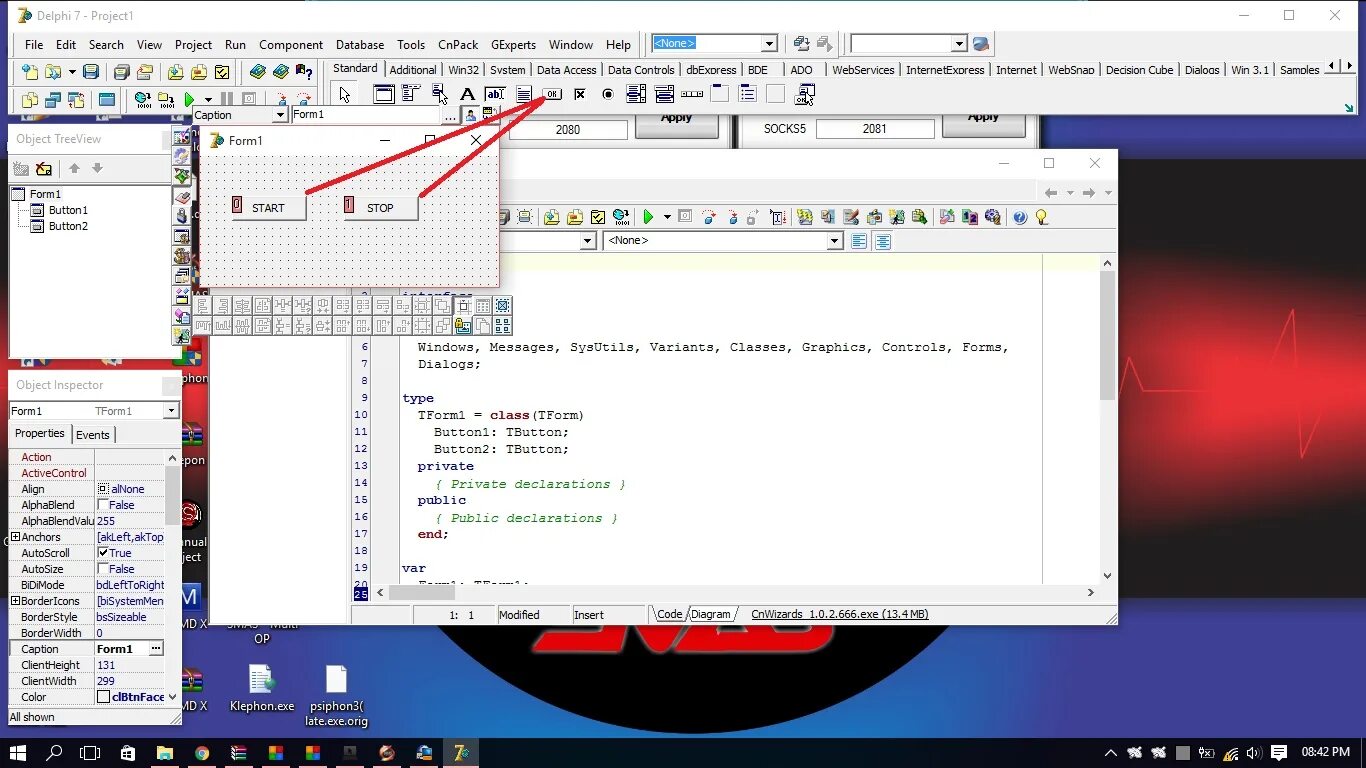Pick the Edit component from Standard palette
The height and width of the screenshot is (768, 1366).
tap(495, 94)
